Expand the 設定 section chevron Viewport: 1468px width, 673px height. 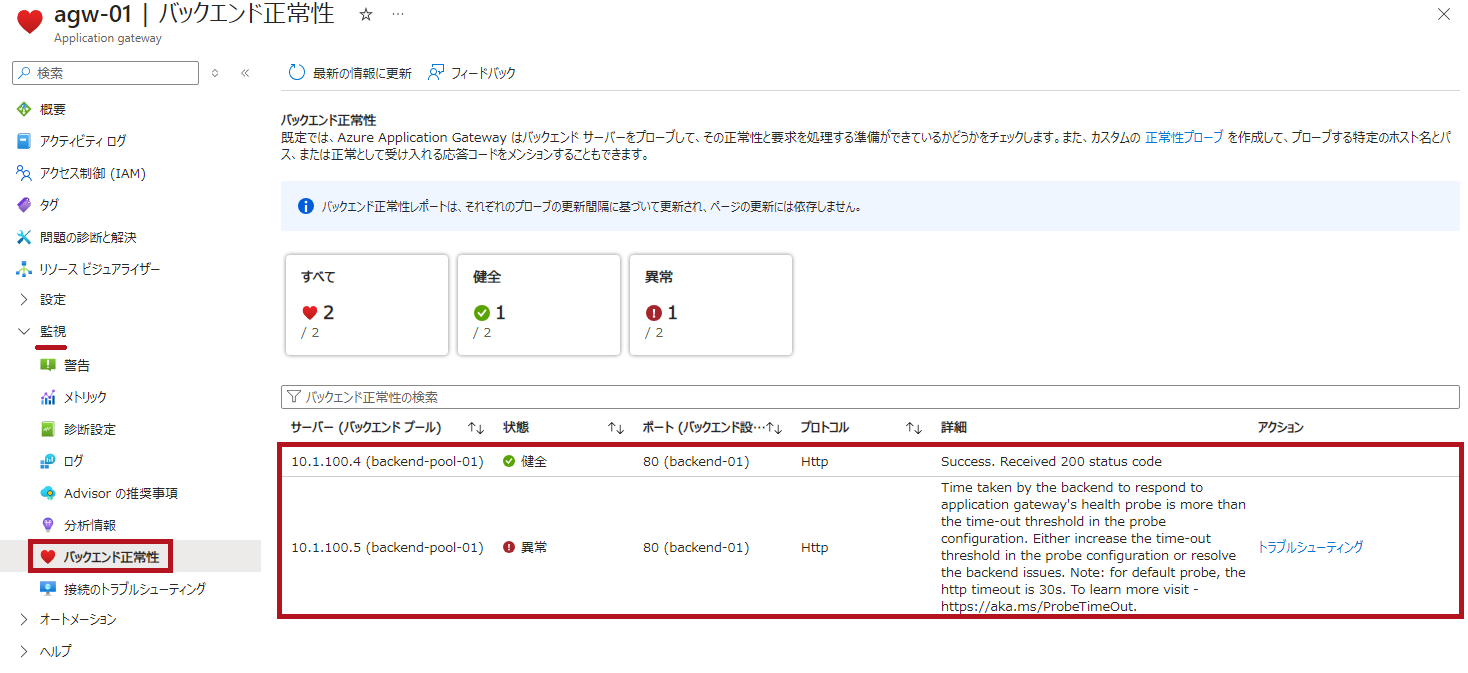pos(24,299)
